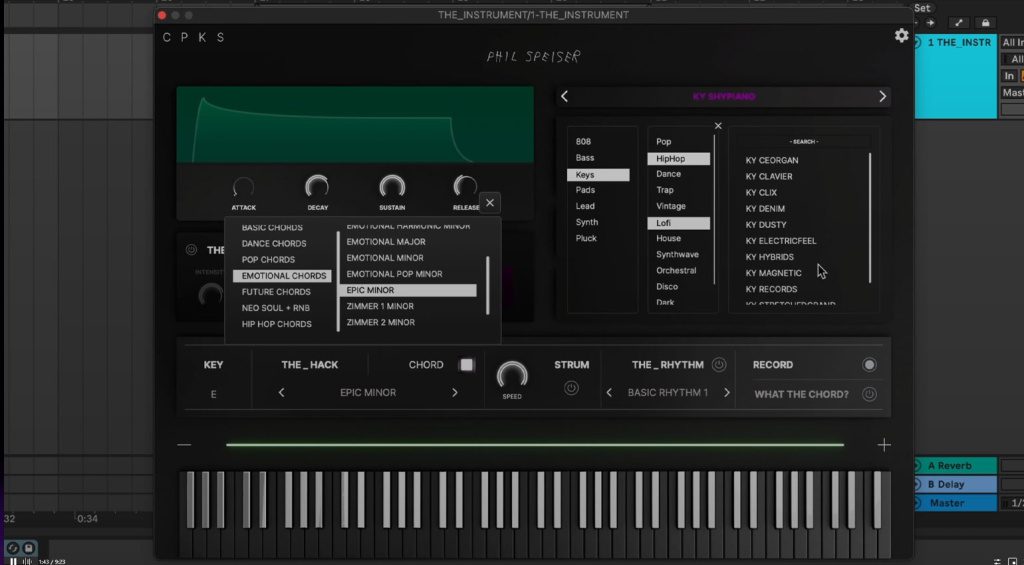Enable the RECORD button
The height and width of the screenshot is (565, 1024).
[869, 364]
